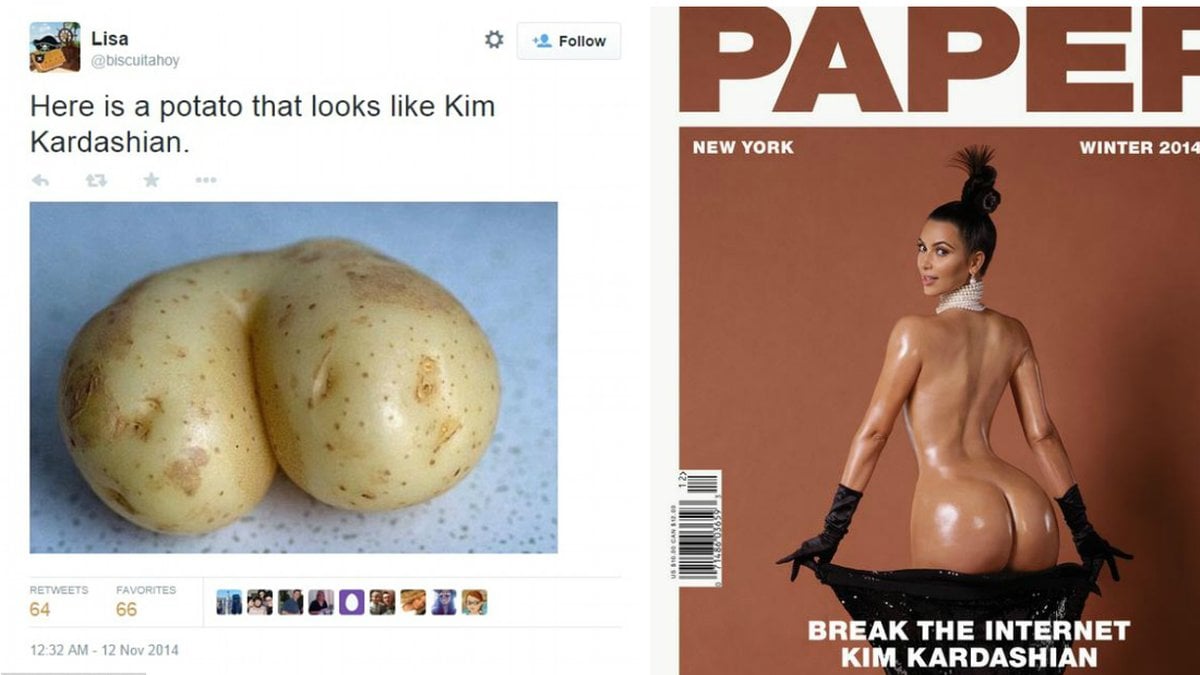Open the cartoon redhead avatar at row end
This screenshot has width=1200, height=675.
474,602
